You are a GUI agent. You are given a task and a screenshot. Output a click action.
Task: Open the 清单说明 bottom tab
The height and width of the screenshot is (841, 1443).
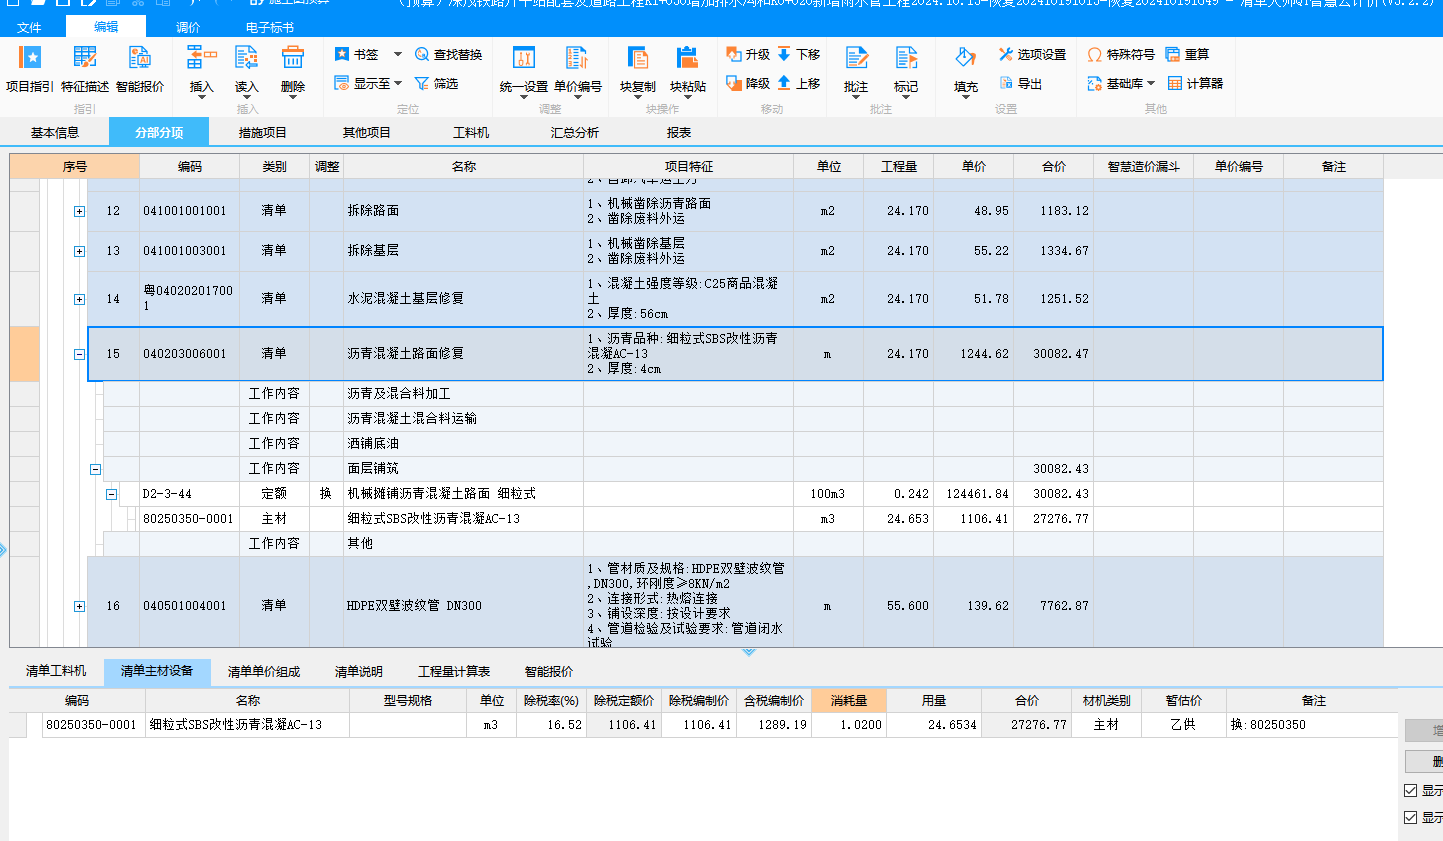(x=358, y=671)
